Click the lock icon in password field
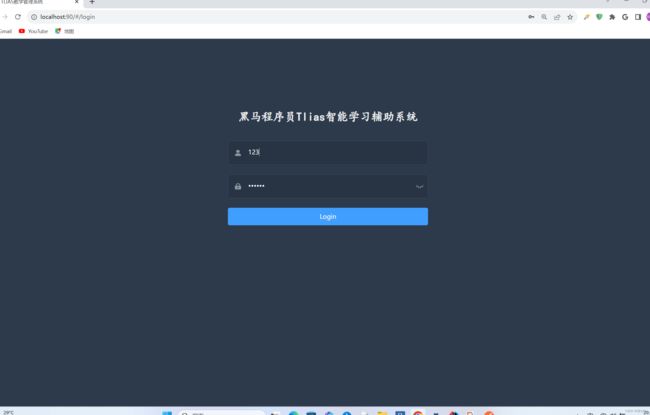 (x=238, y=187)
